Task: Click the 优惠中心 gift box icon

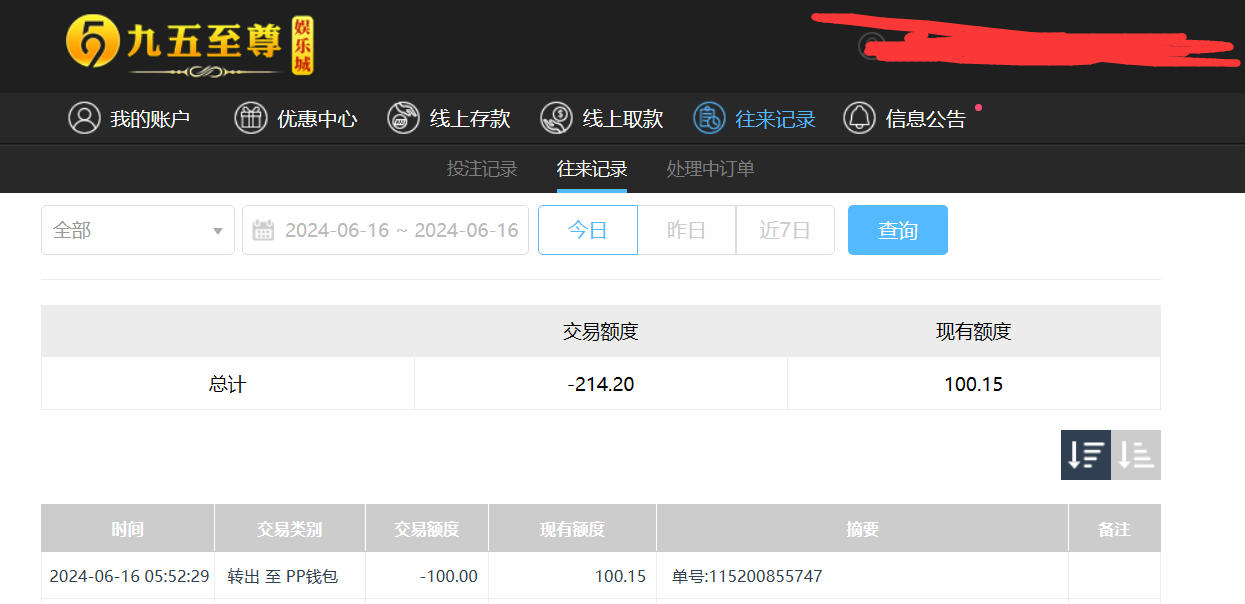Action: (250, 118)
